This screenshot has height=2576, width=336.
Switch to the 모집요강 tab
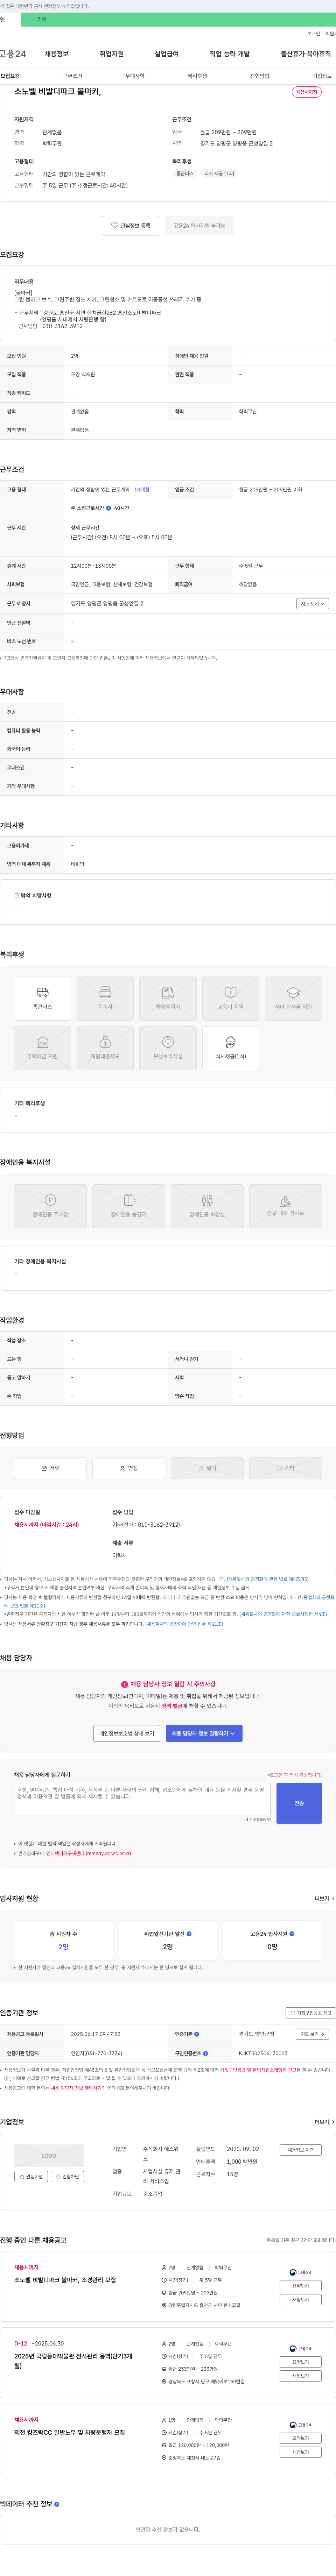[x=10, y=76]
